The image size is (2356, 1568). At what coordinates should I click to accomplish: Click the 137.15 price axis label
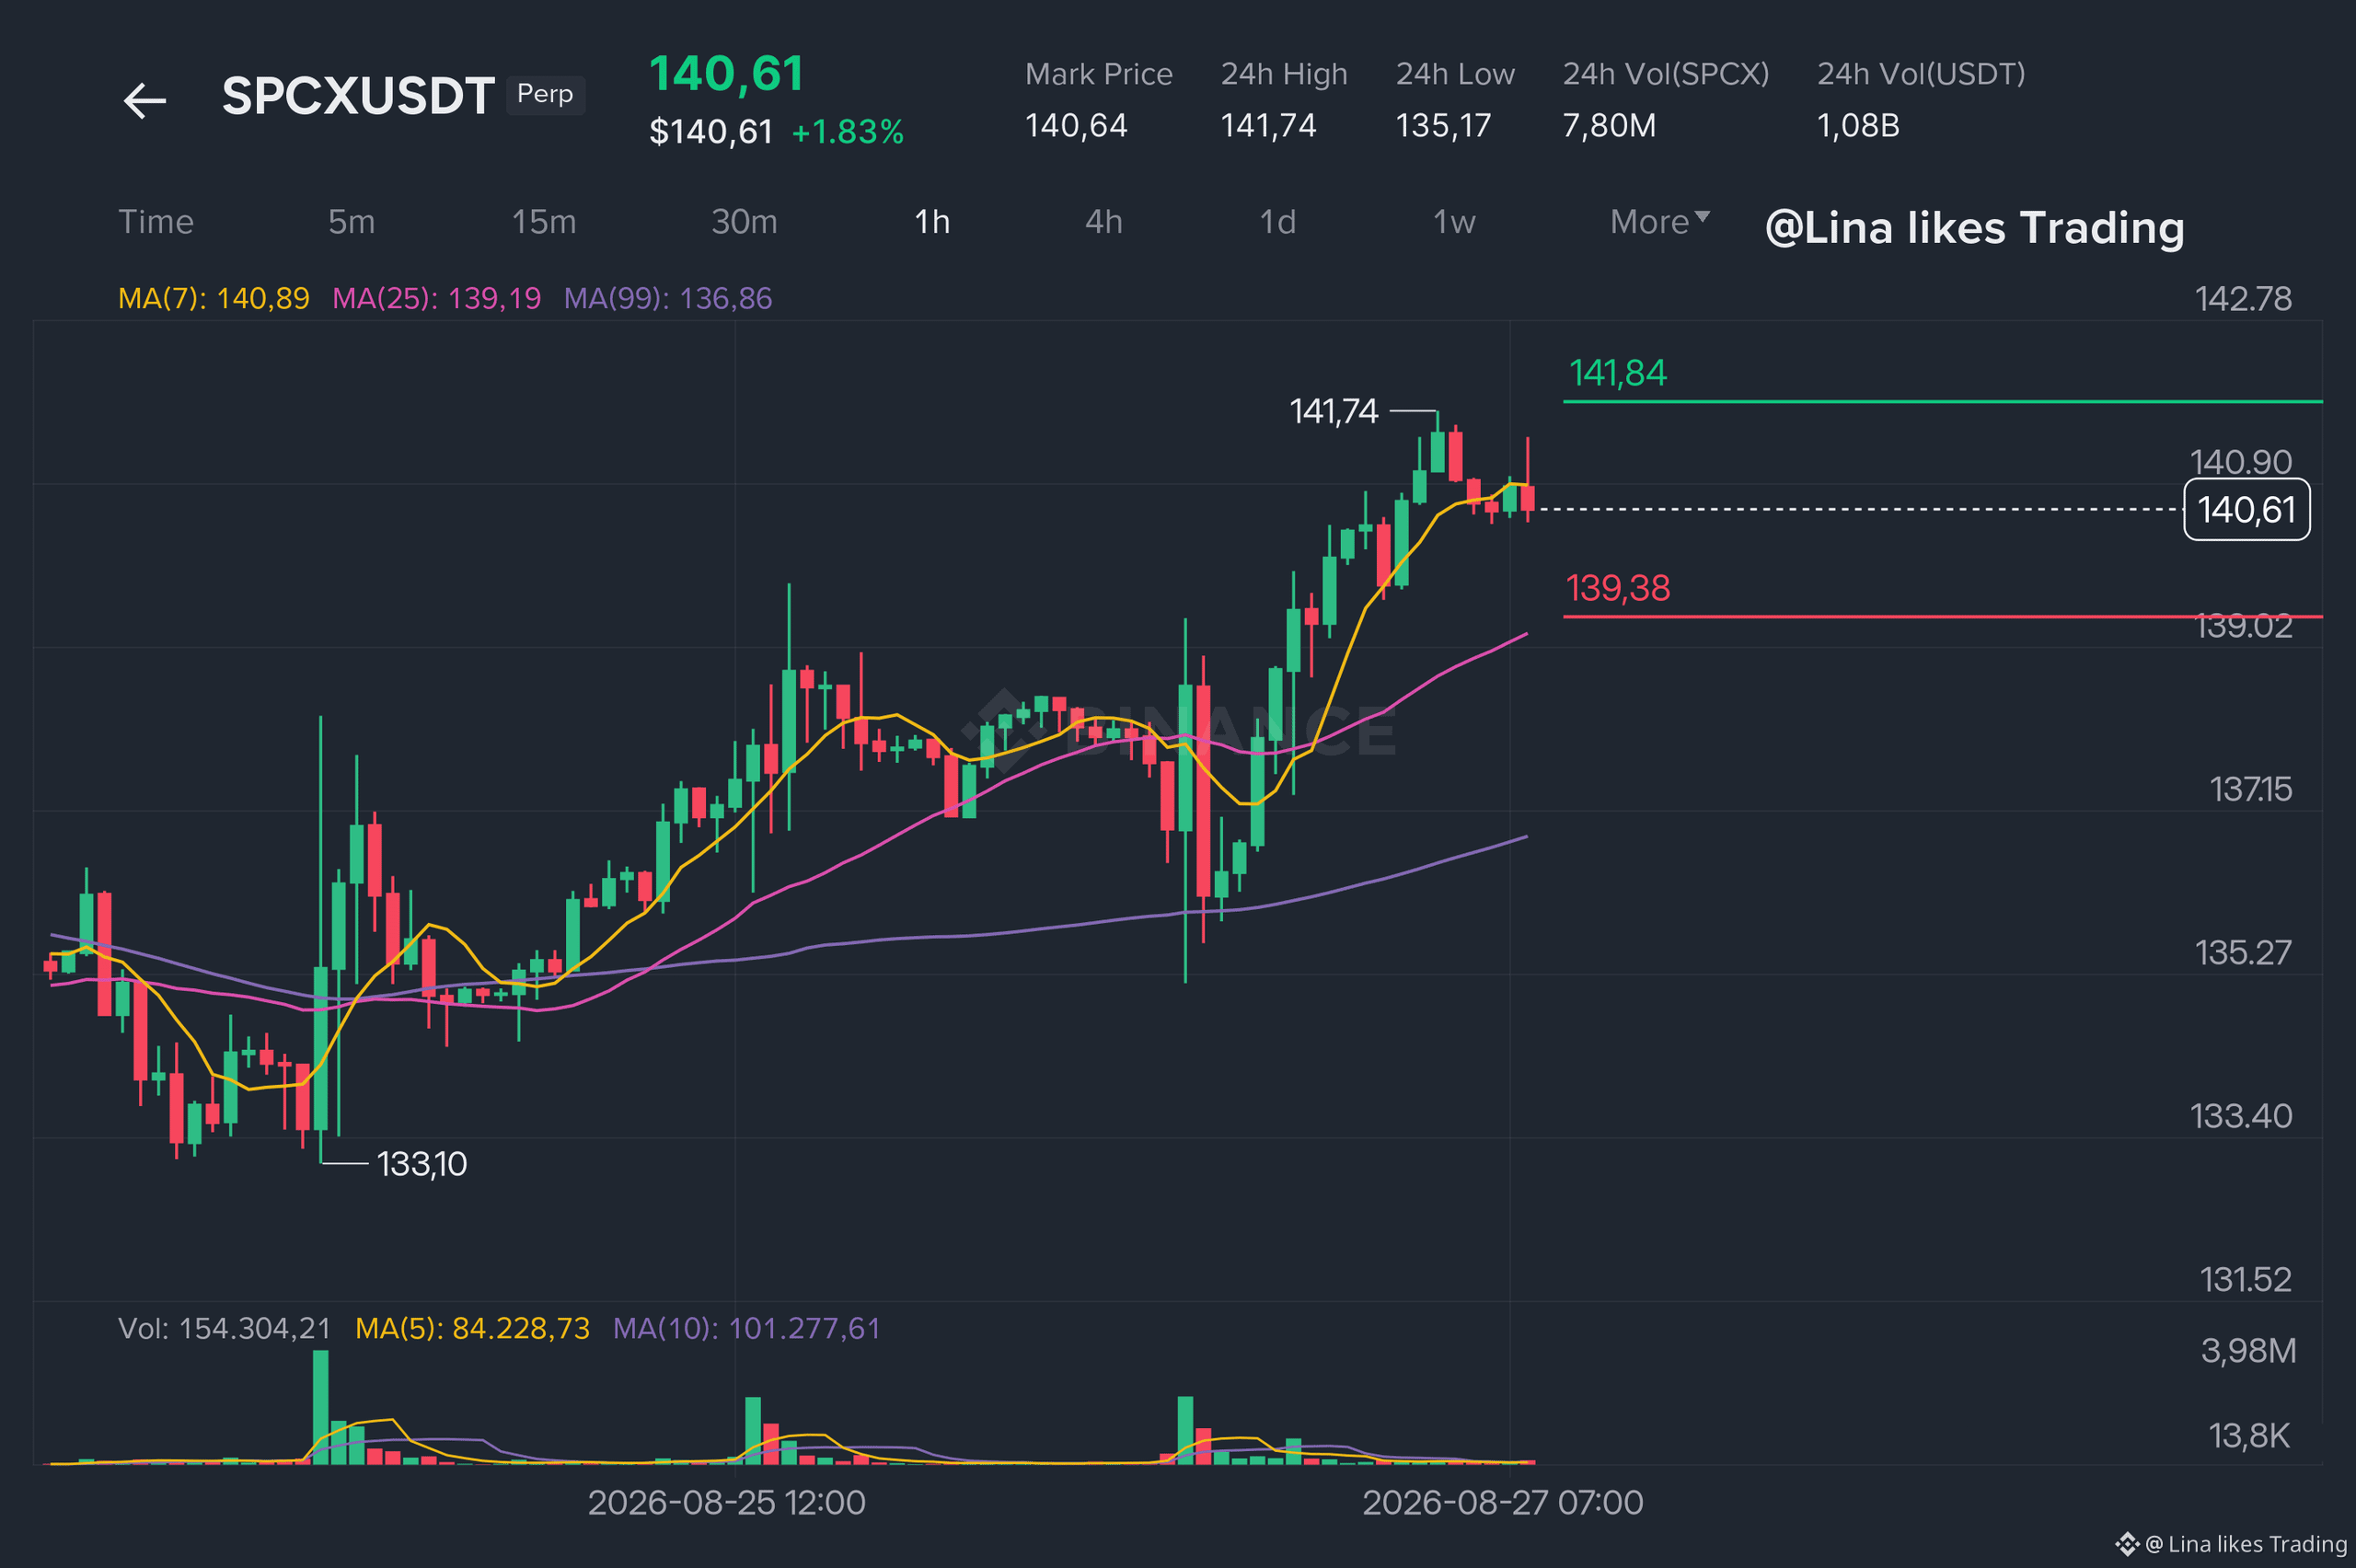[2250, 790]
